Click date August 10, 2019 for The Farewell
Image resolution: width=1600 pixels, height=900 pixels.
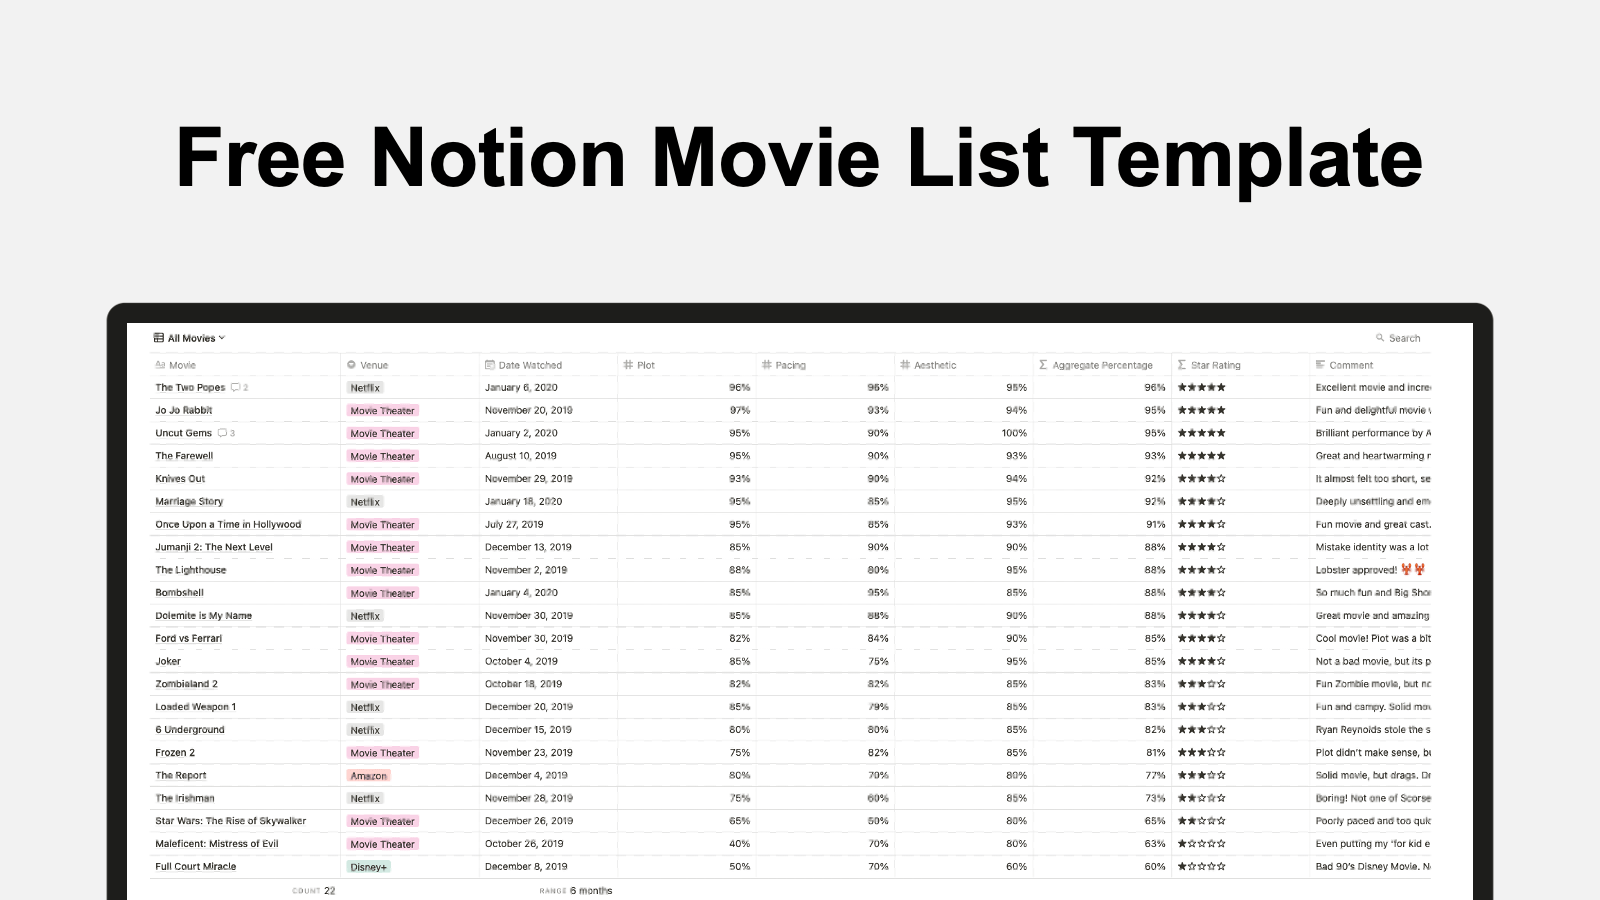pyautogui.click(x=521, y=456)
